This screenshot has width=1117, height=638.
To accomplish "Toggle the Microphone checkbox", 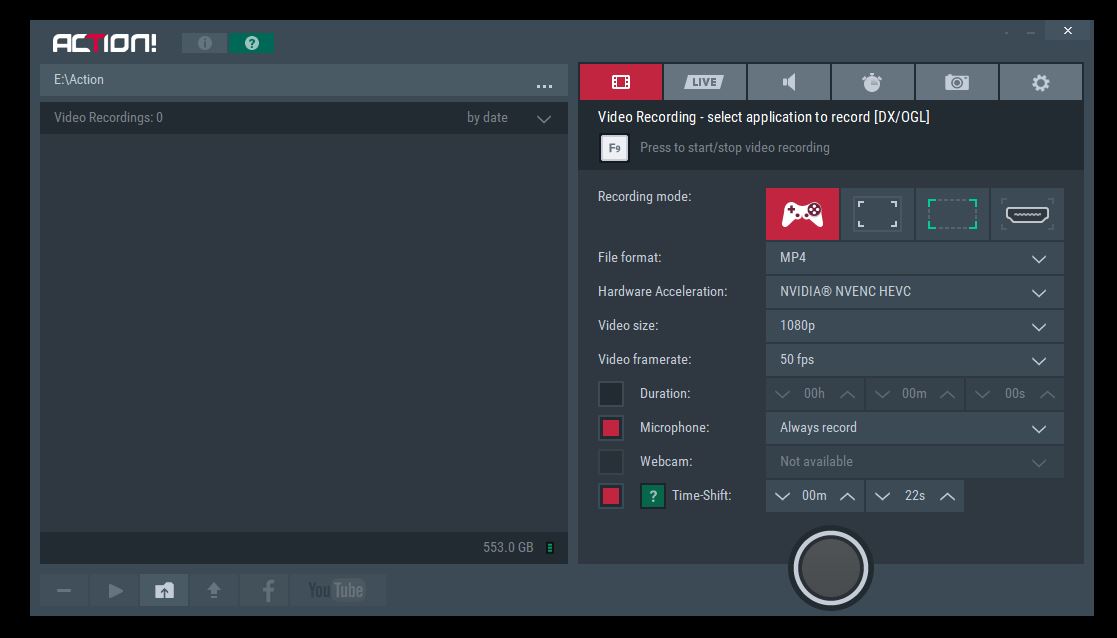I will tap(611, 428).
